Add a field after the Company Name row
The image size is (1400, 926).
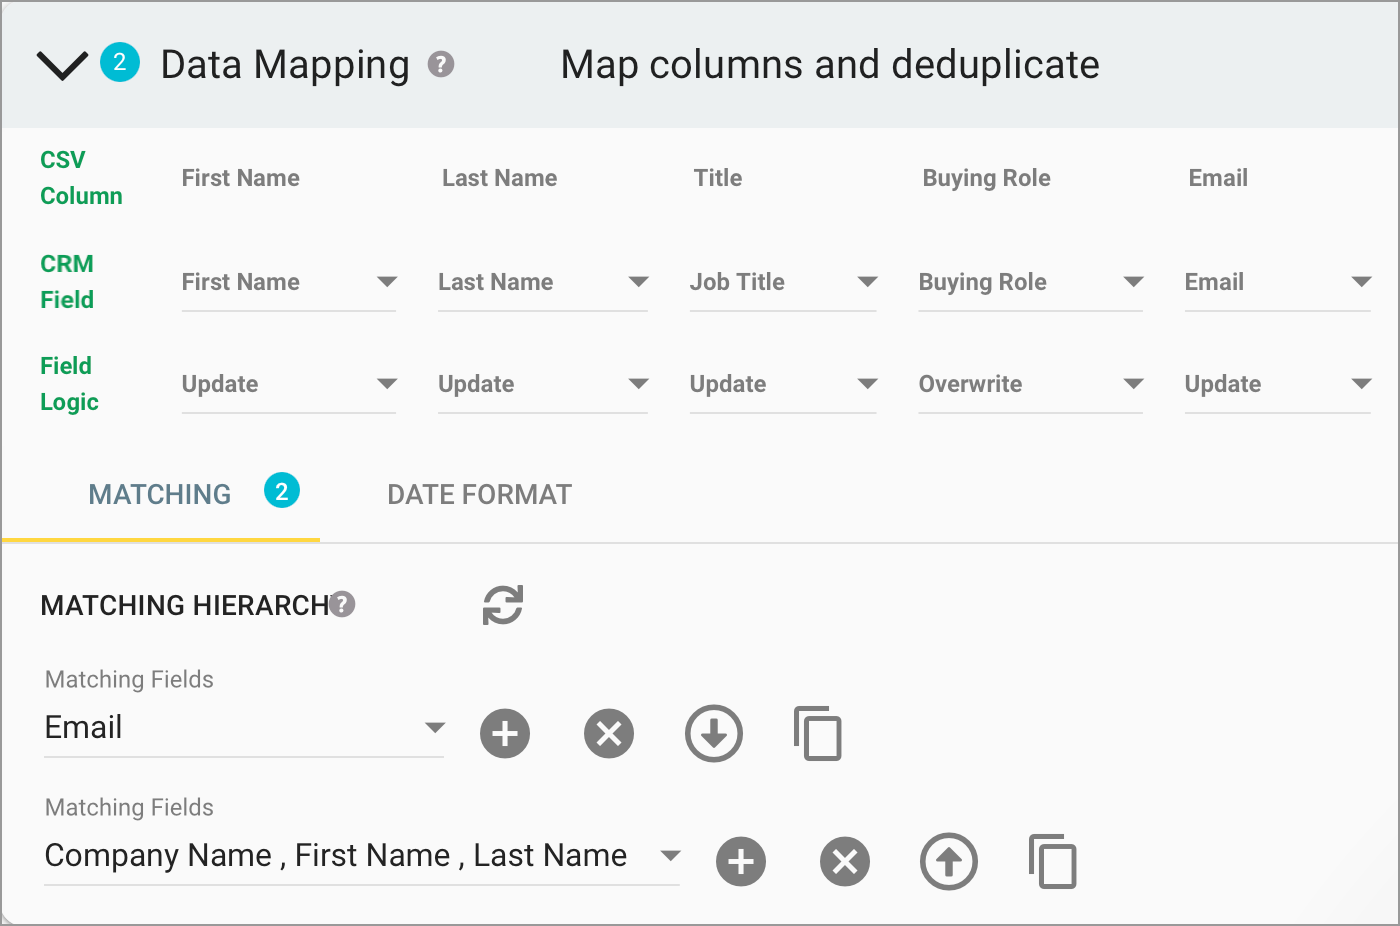click(x=741, y=862)
